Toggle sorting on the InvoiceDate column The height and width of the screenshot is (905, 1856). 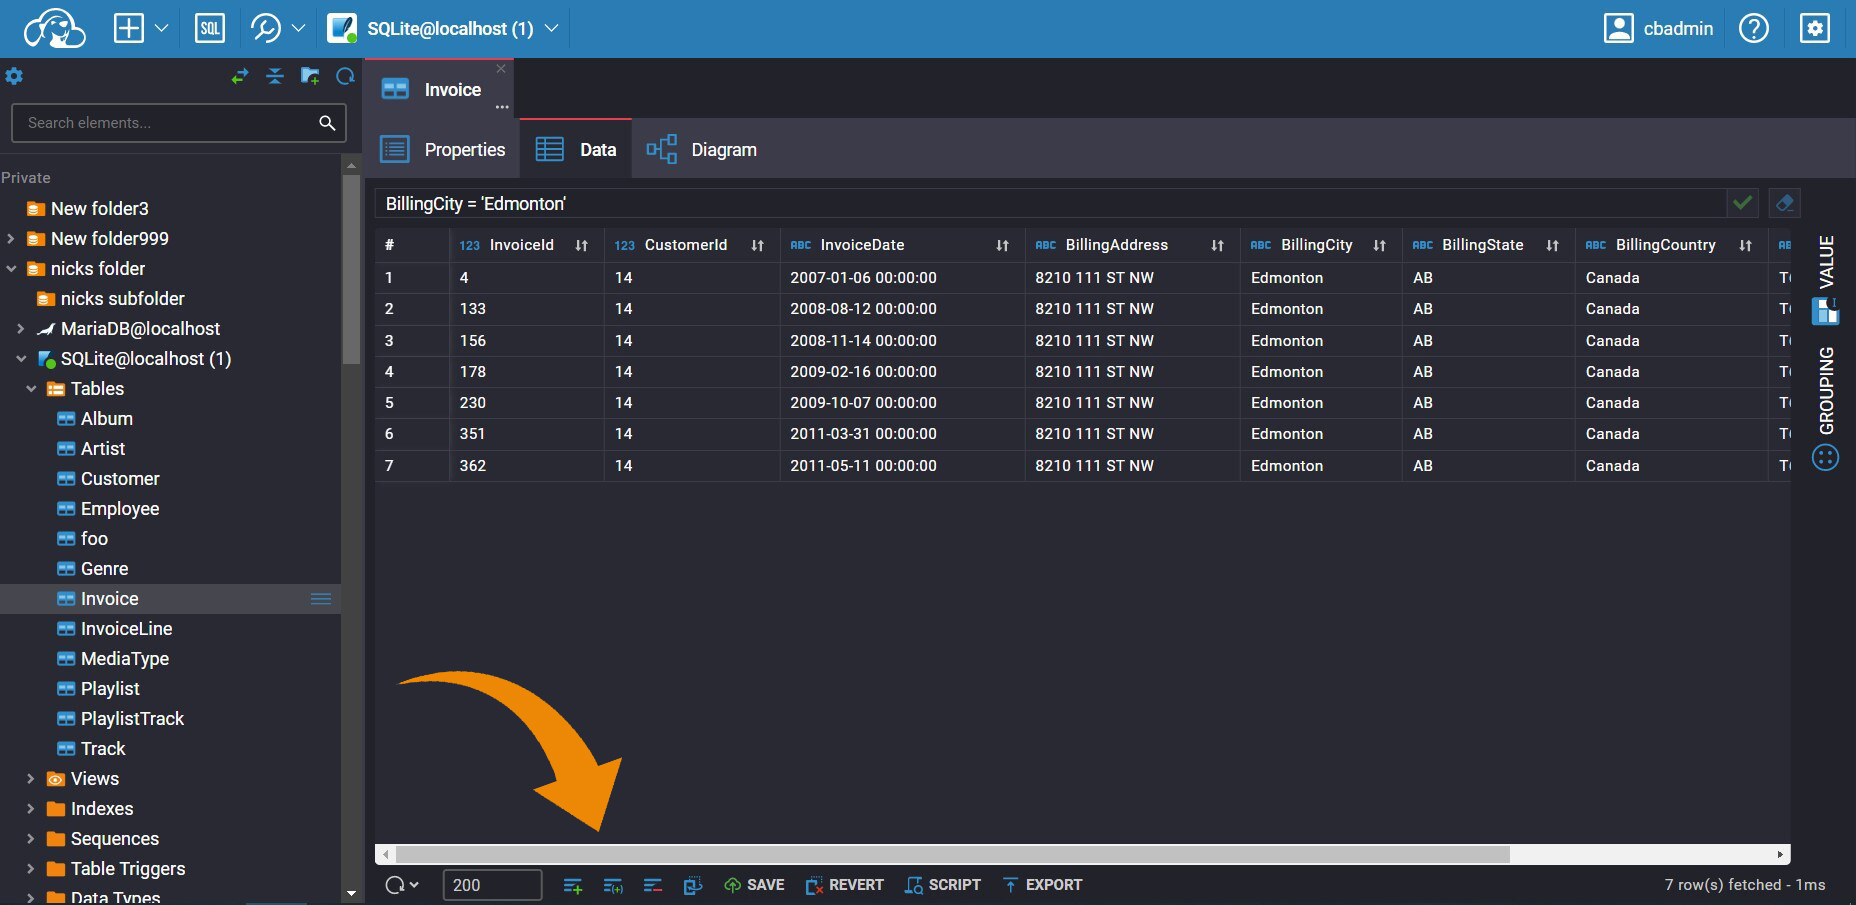tap(1001, 245)
